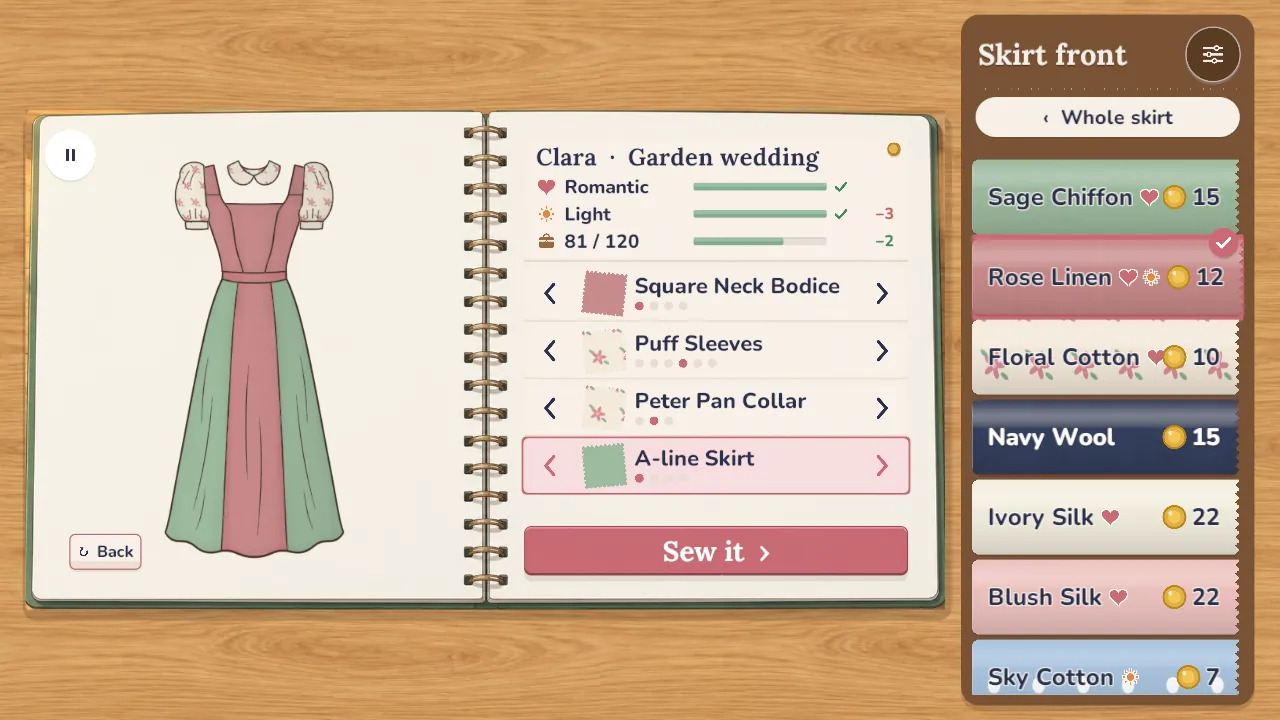
Task: Return to Whole skirt view
Action: click(x=1107, y=117)
